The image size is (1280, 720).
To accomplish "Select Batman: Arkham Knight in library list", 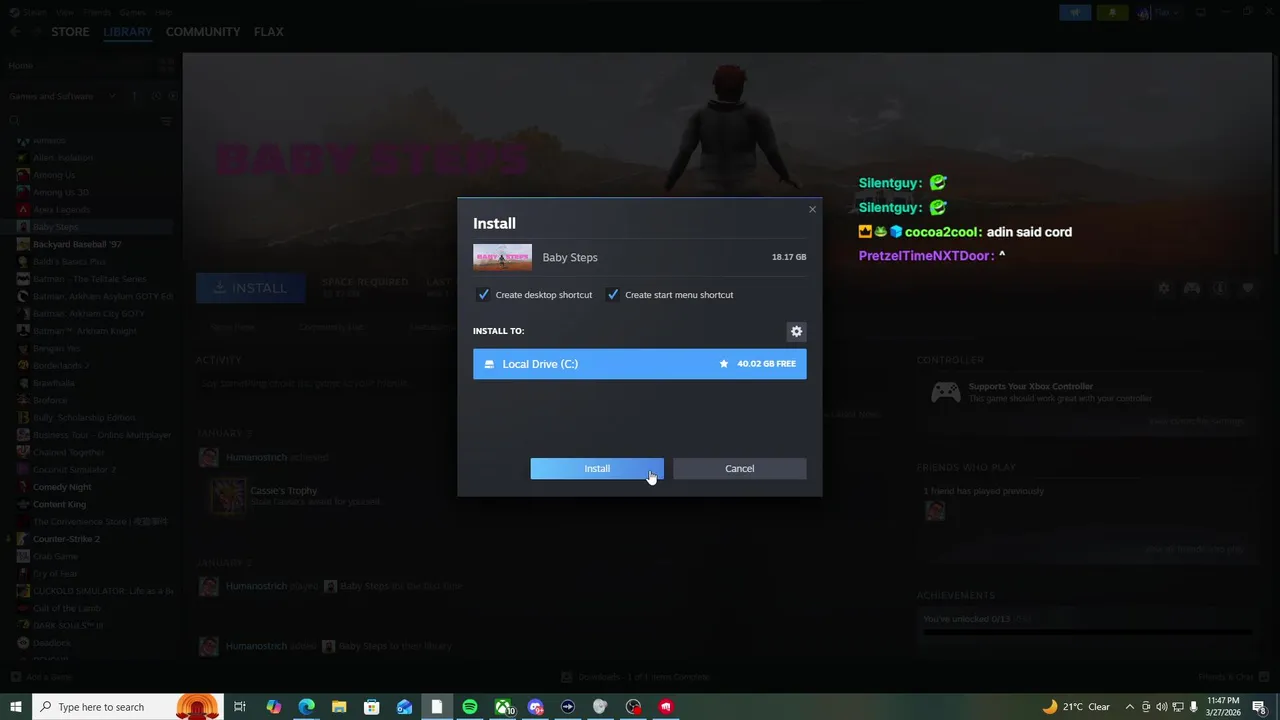I will (84, 331).
